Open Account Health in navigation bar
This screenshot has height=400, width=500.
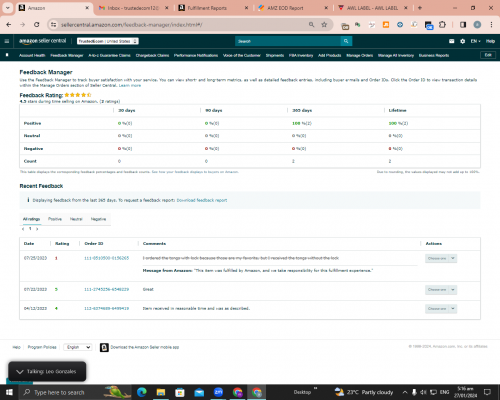click(x=32, y=55)
